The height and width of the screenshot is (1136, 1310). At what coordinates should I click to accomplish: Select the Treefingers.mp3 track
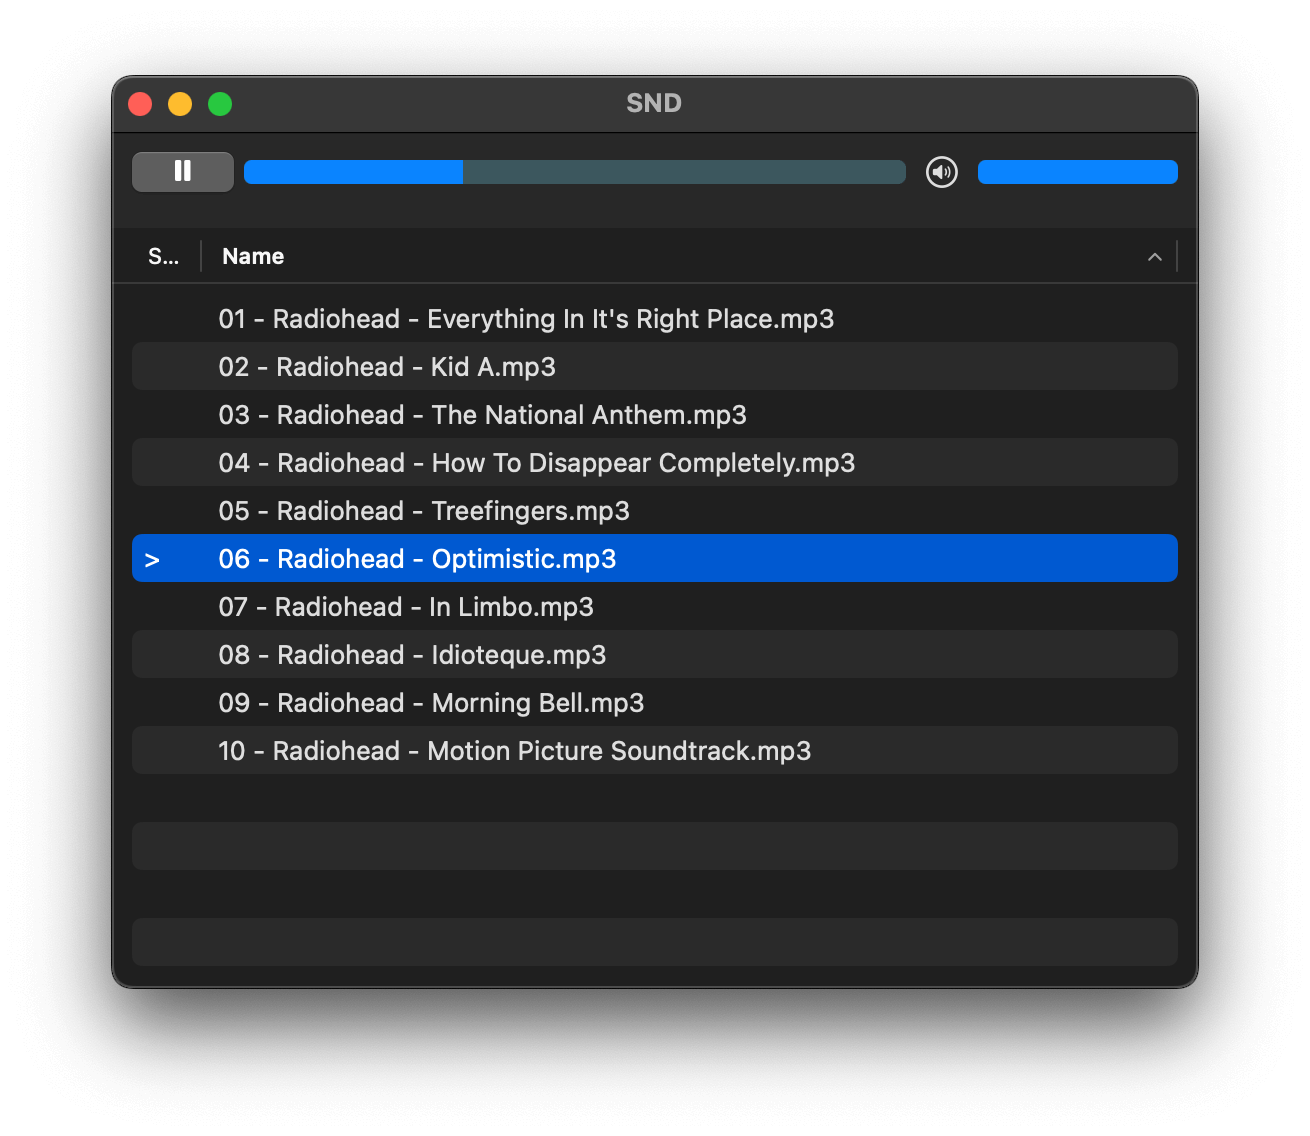tap(424, 511)
